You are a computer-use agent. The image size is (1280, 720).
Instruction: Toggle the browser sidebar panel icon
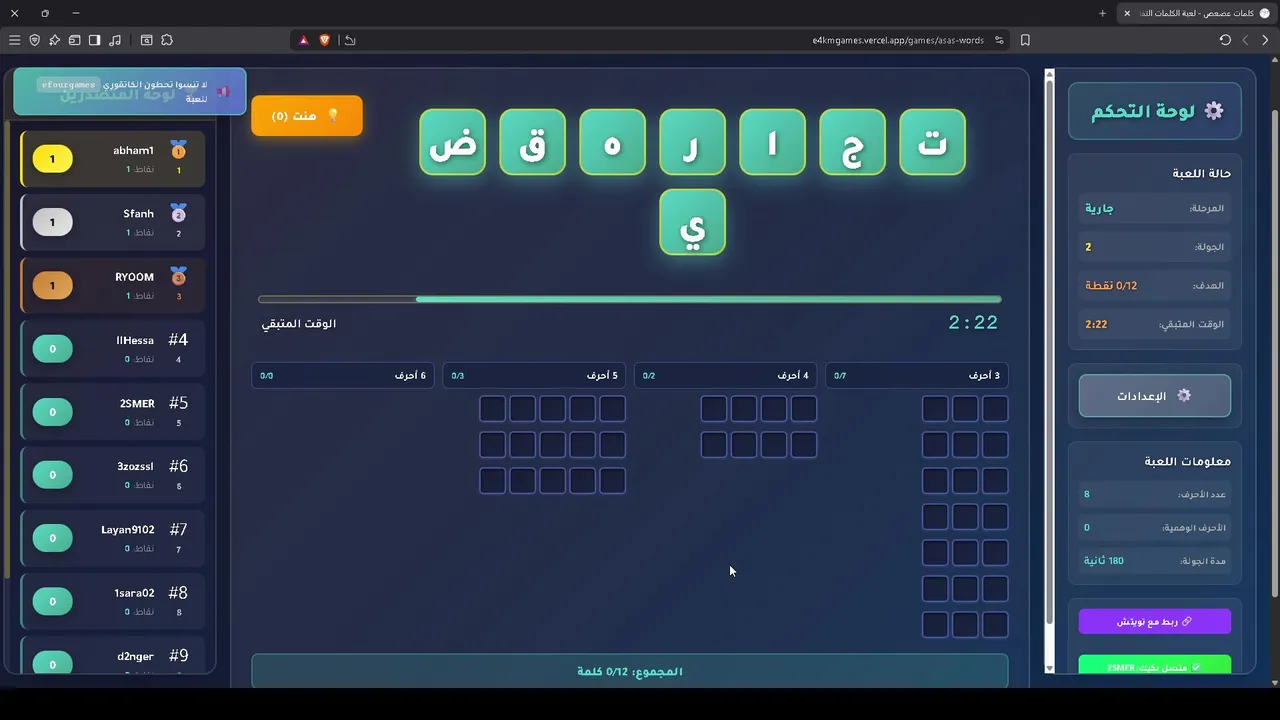click(94, 40)
